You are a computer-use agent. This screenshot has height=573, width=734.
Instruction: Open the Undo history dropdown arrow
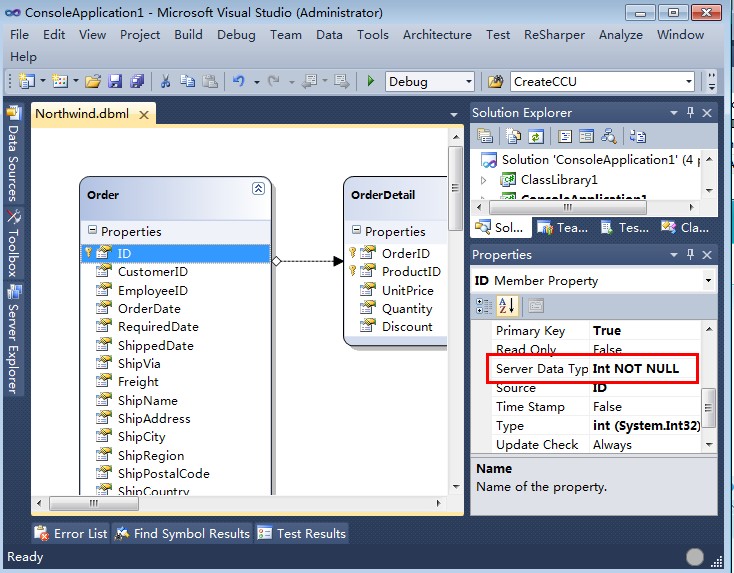[x=257, y=82]
